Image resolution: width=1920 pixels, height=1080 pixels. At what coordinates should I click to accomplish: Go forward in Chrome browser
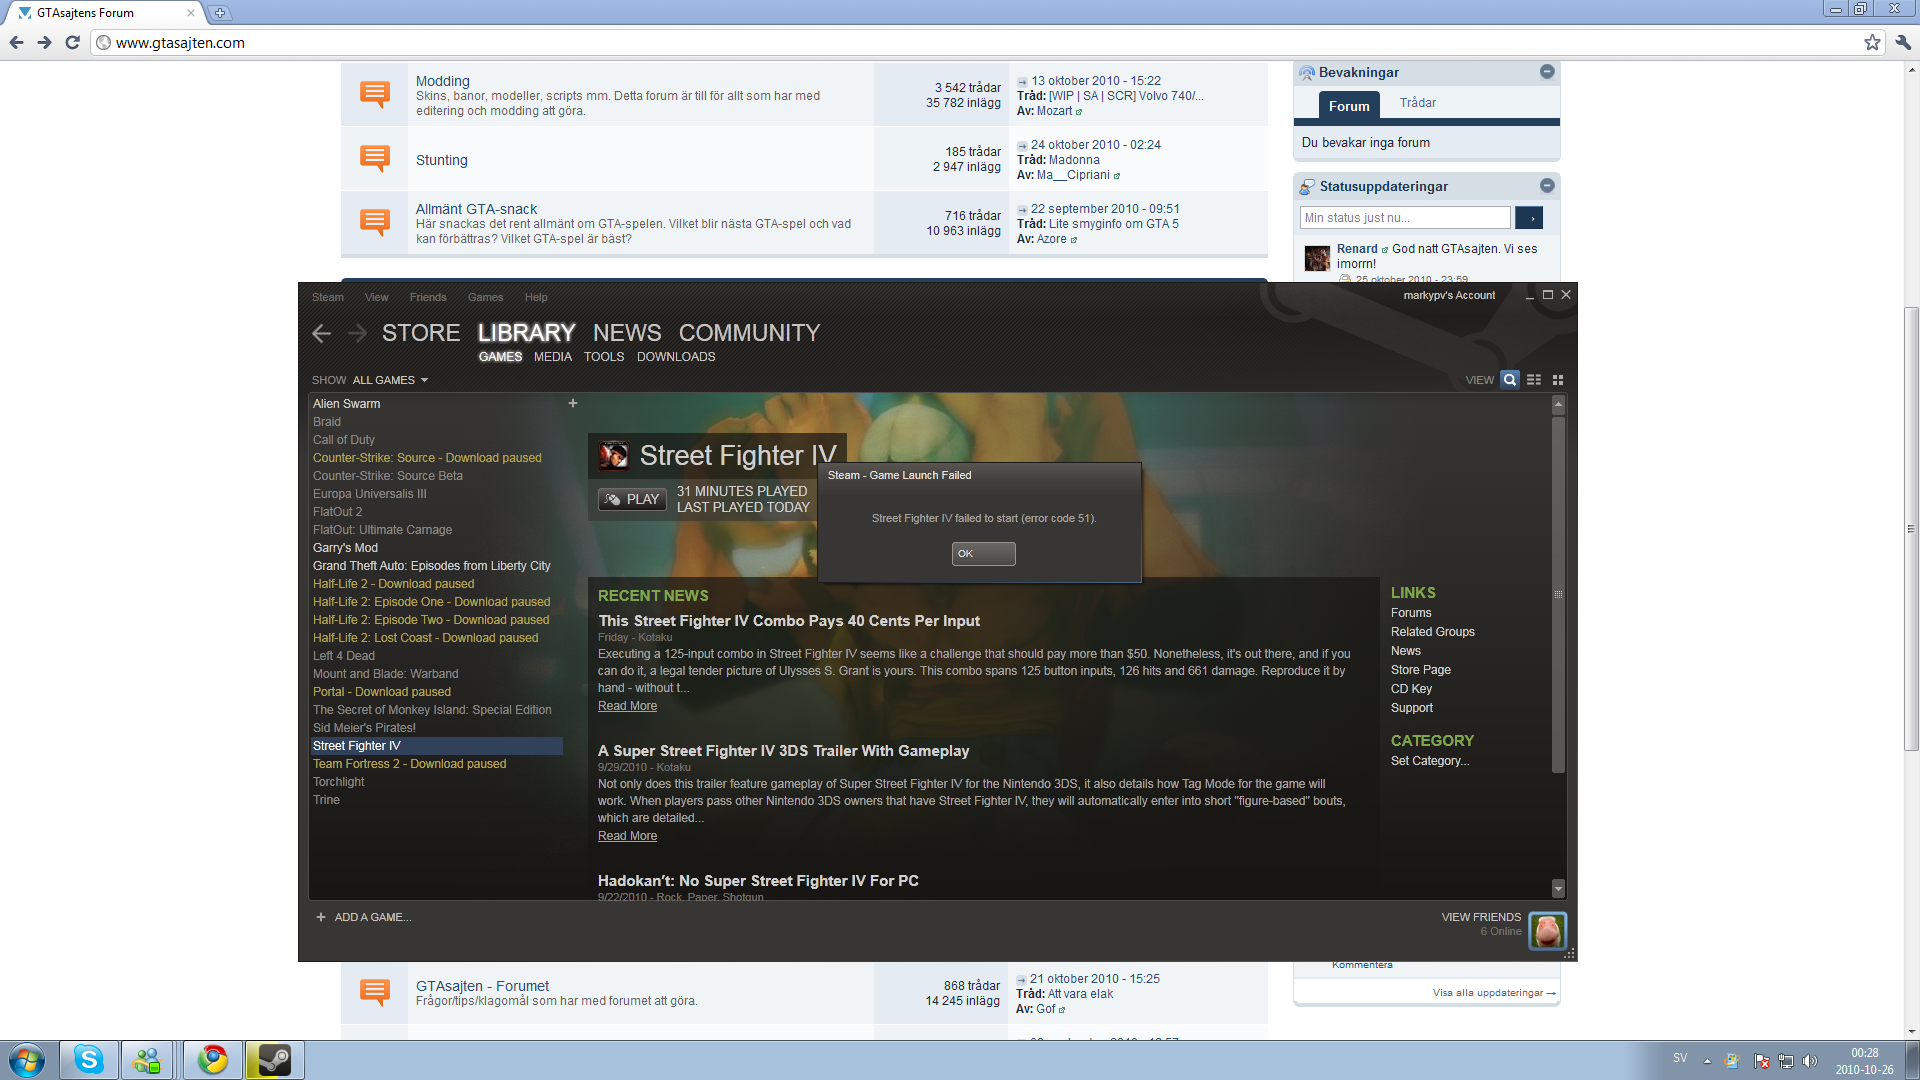pyautogui.click(x=44, y=42)
